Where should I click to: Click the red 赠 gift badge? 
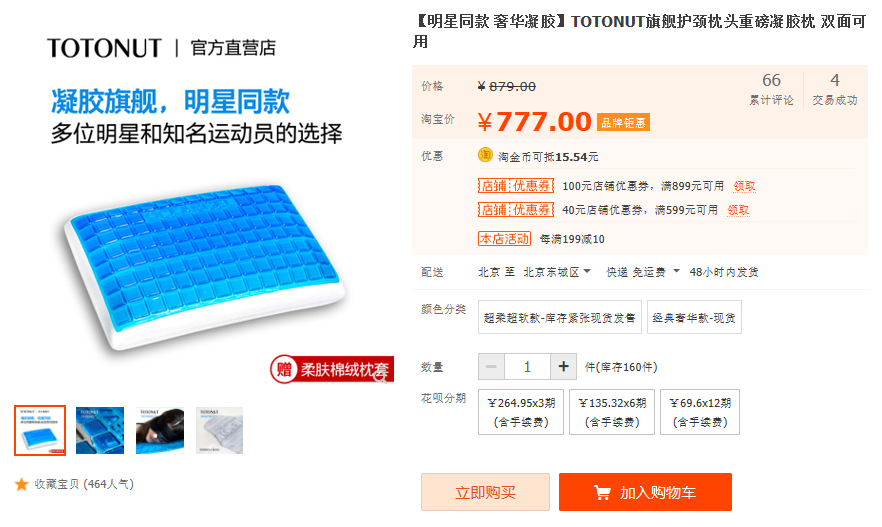point(284,370)
